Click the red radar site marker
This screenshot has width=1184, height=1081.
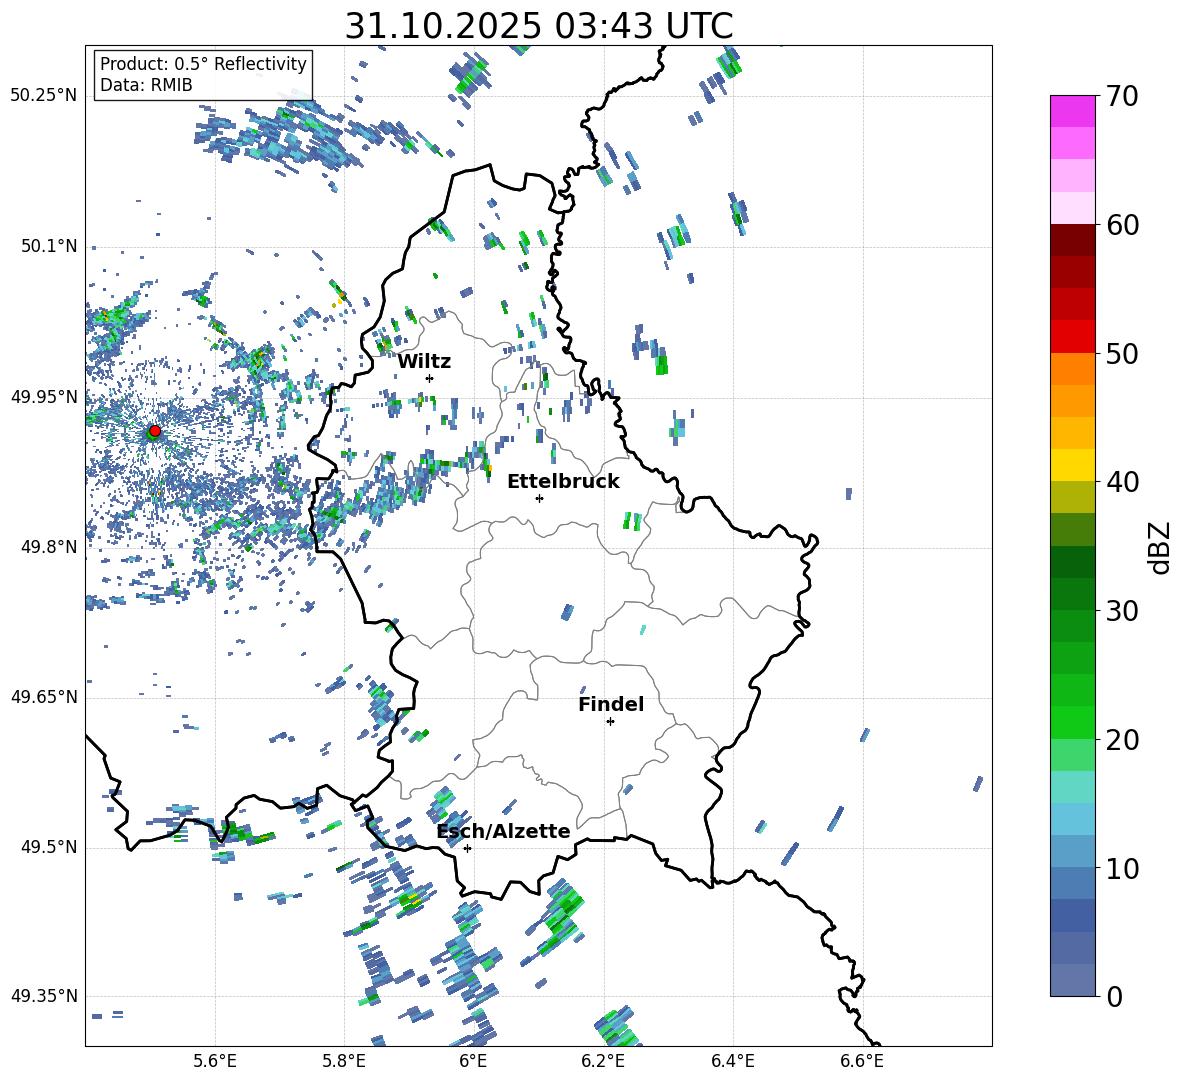pos(154,431)
